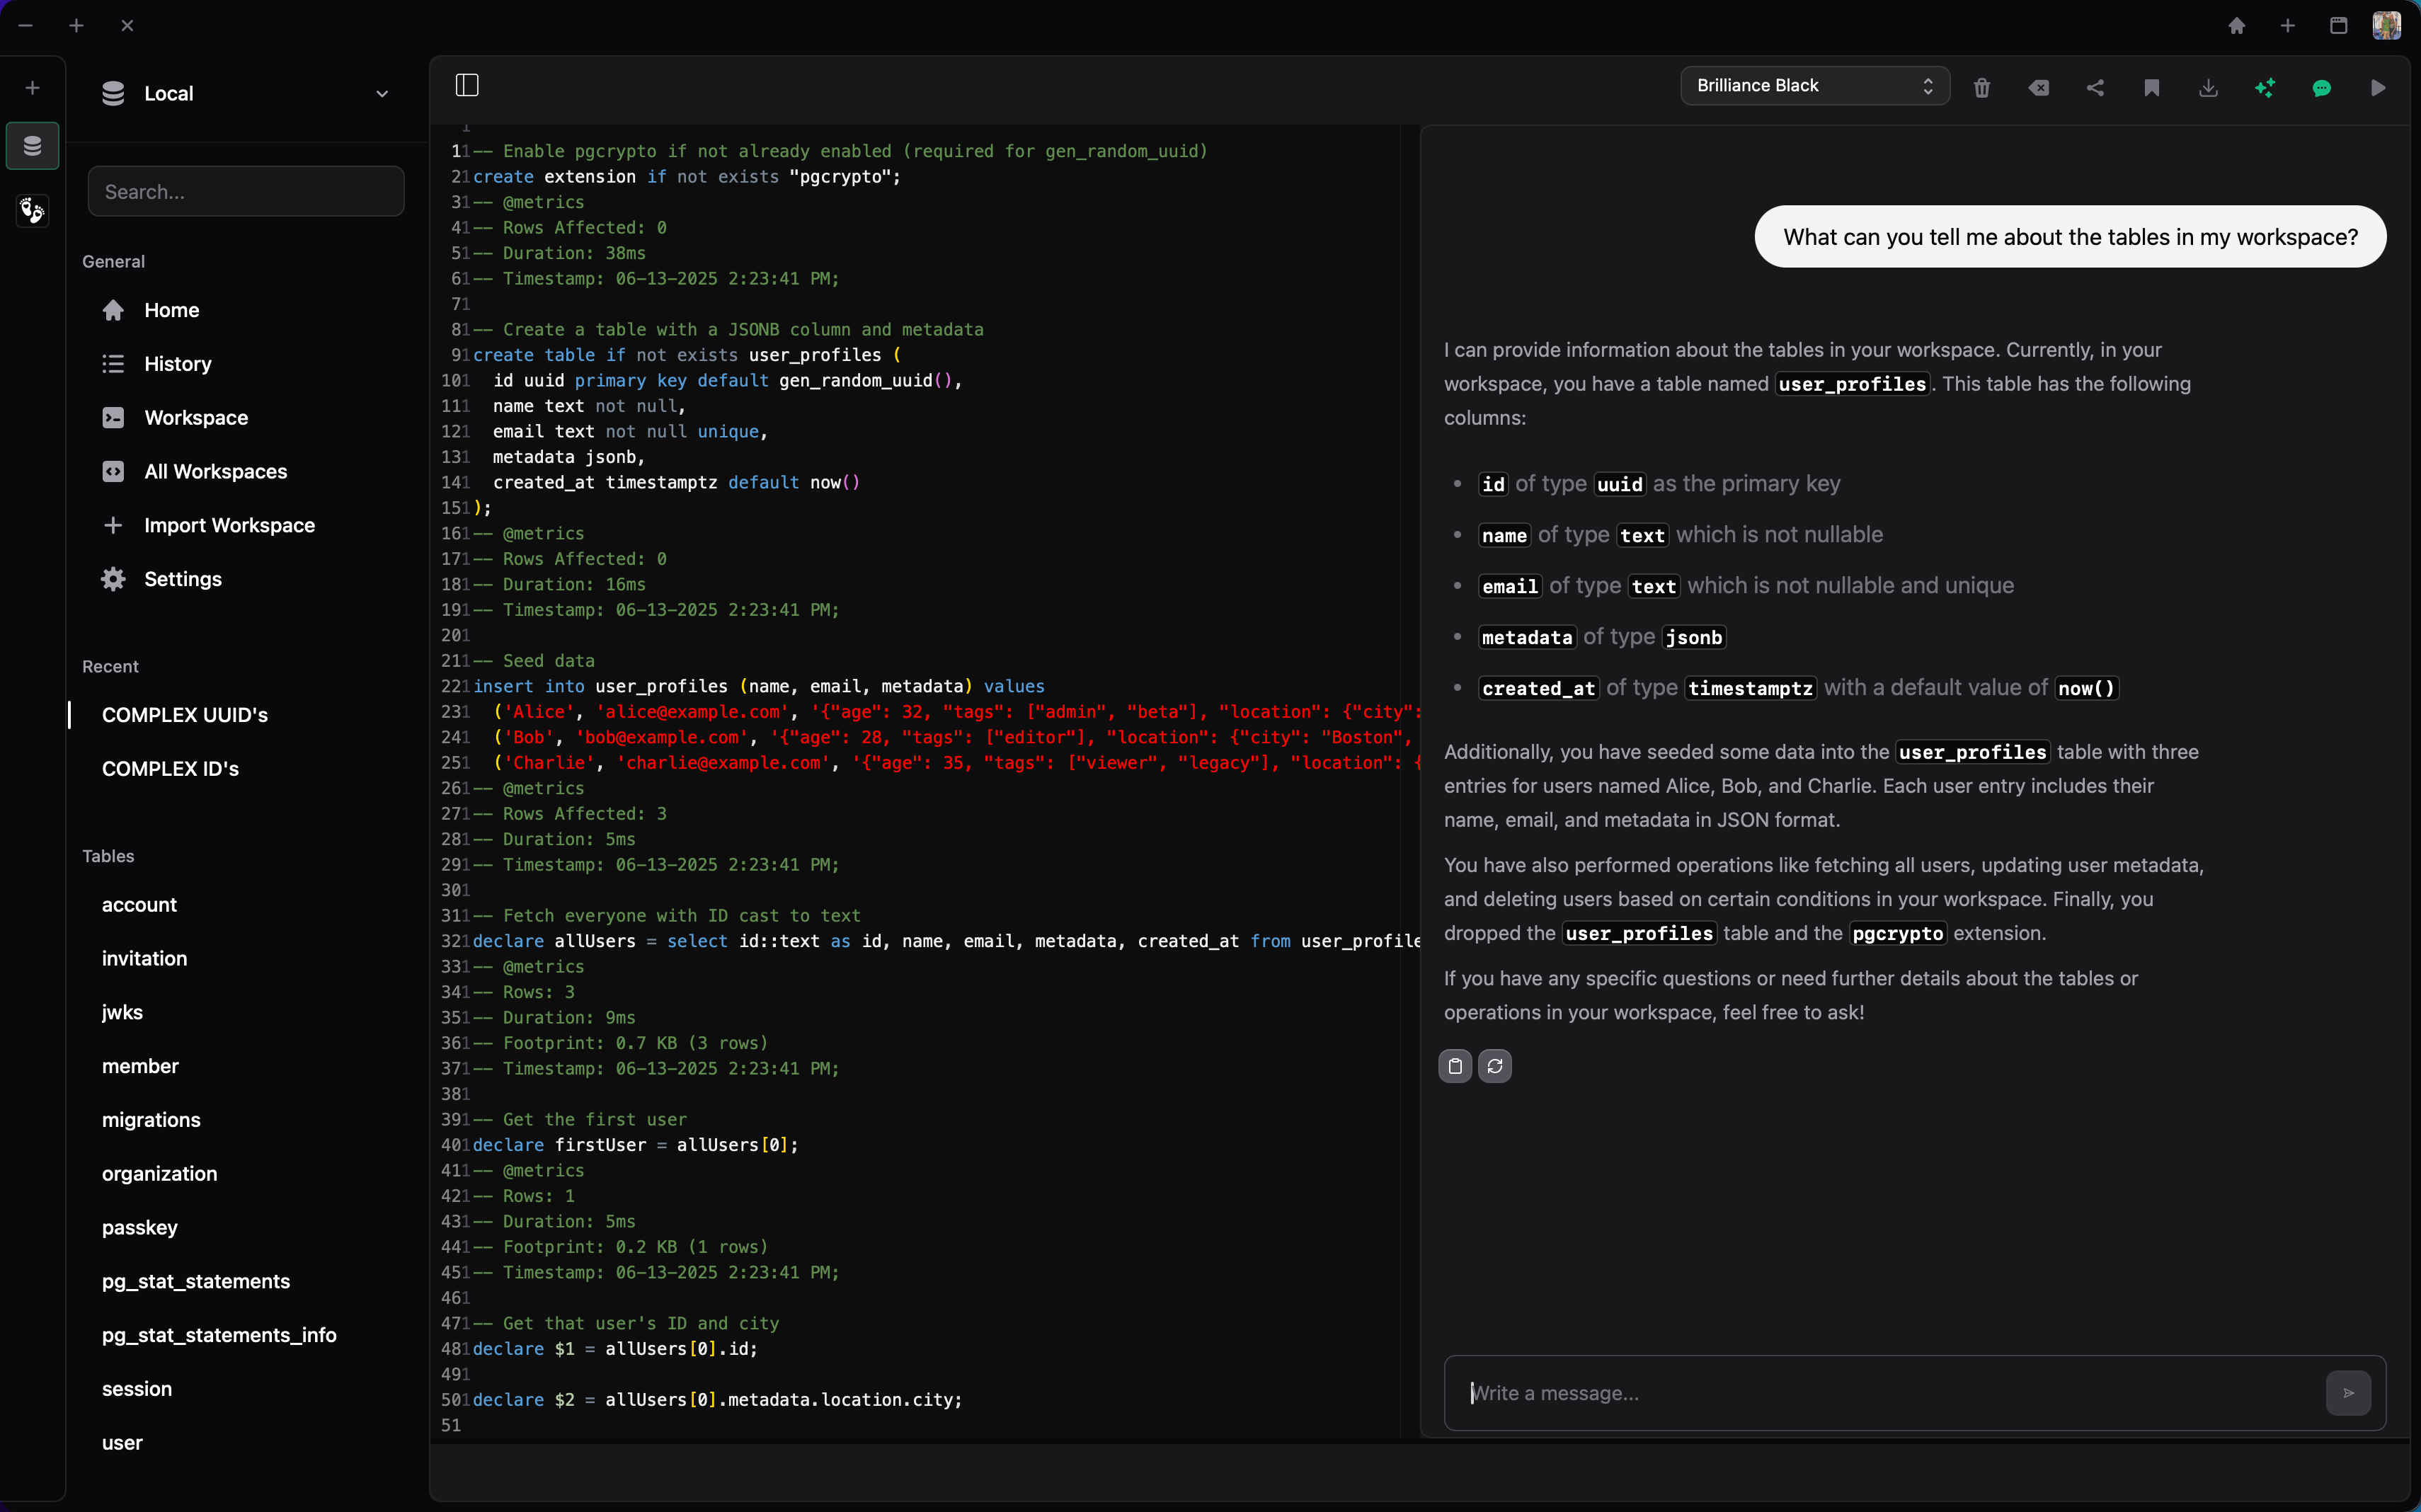Click the Home house icon in sidebar
2421x1512 pixels.
pos(113,310)
